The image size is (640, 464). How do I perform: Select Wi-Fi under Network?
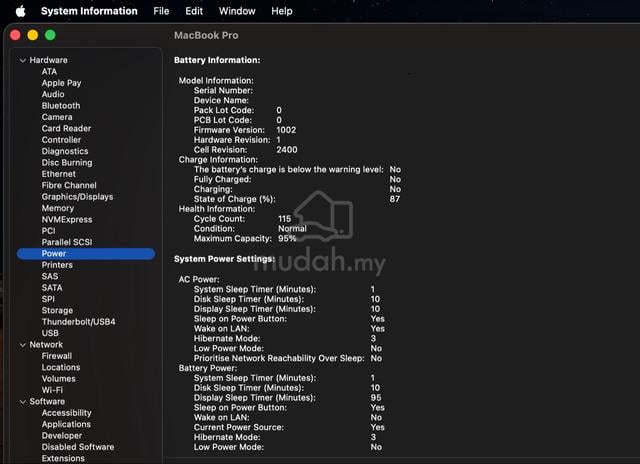[x=52, y=390]
